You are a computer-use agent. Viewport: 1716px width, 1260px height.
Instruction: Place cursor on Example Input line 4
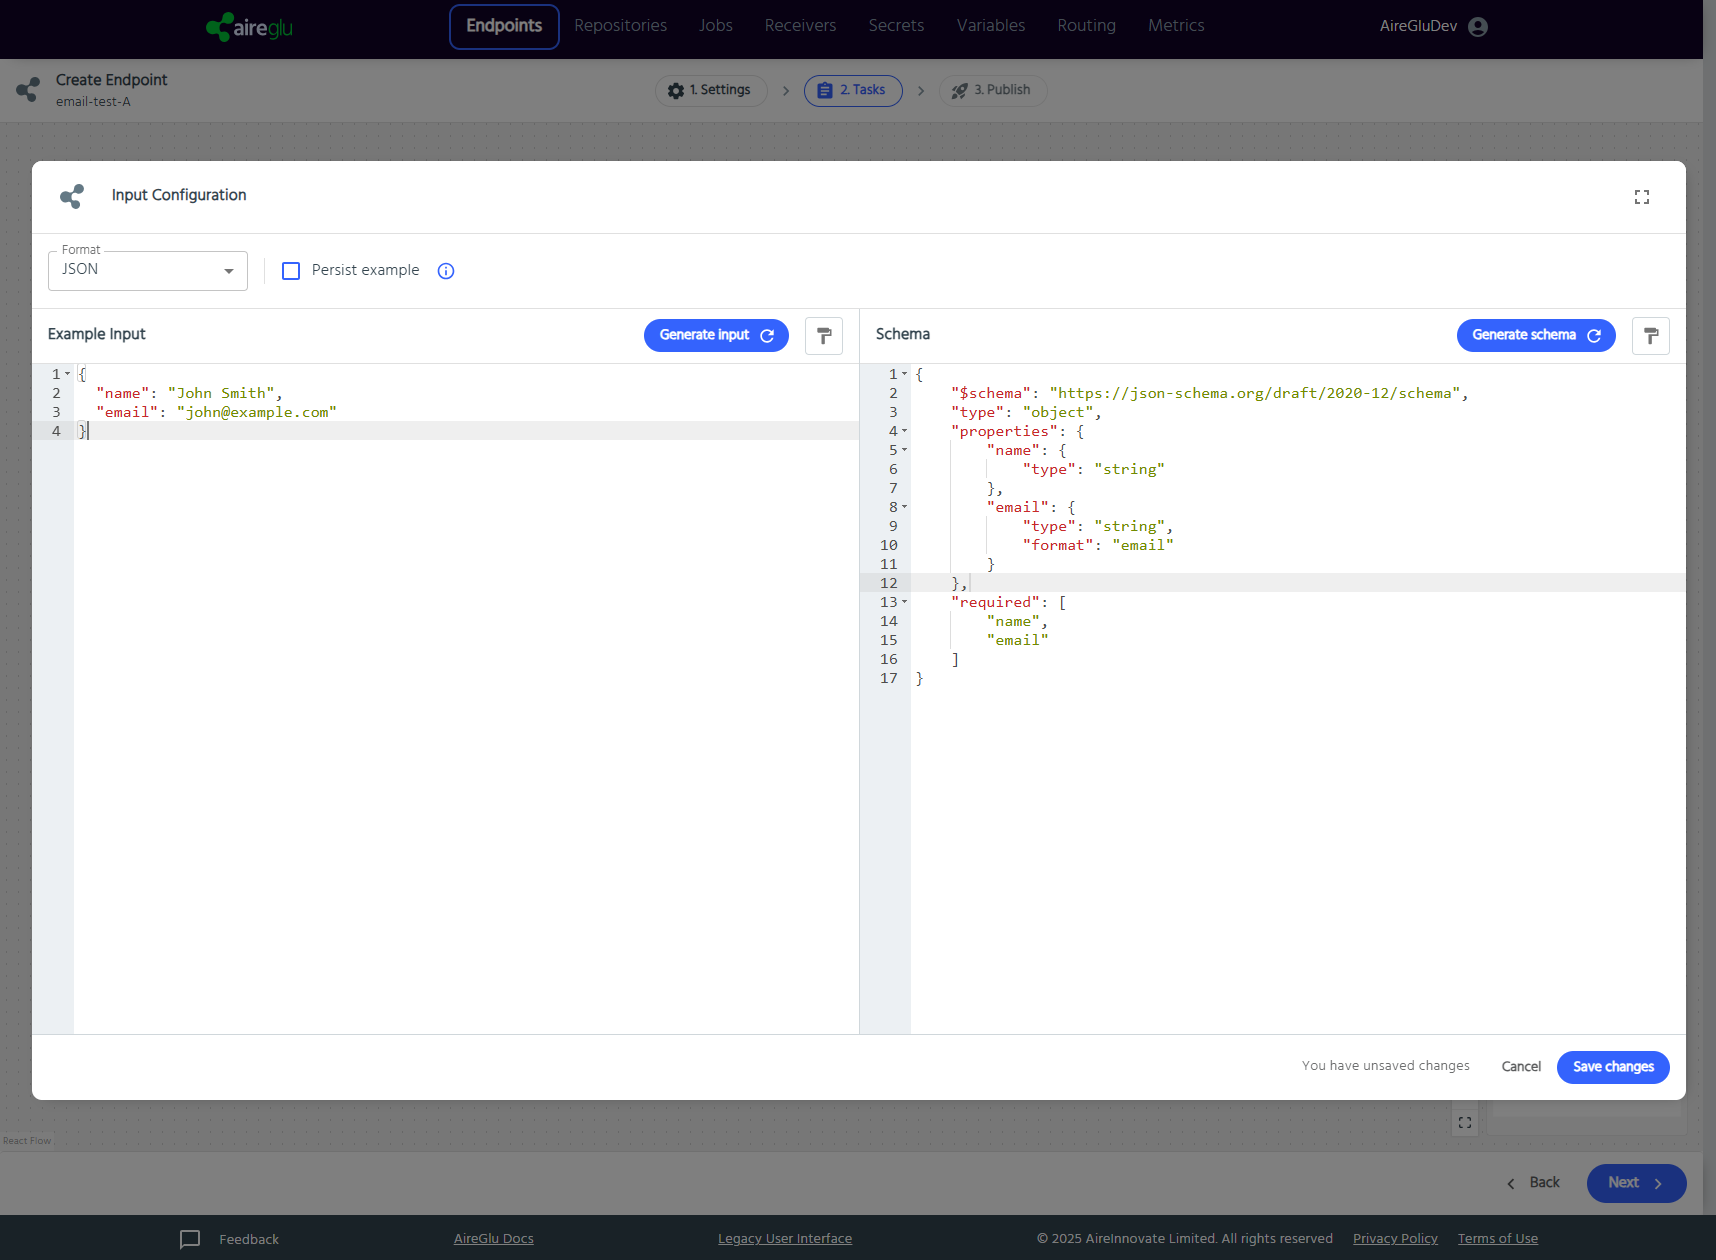[x=466, y=431]
